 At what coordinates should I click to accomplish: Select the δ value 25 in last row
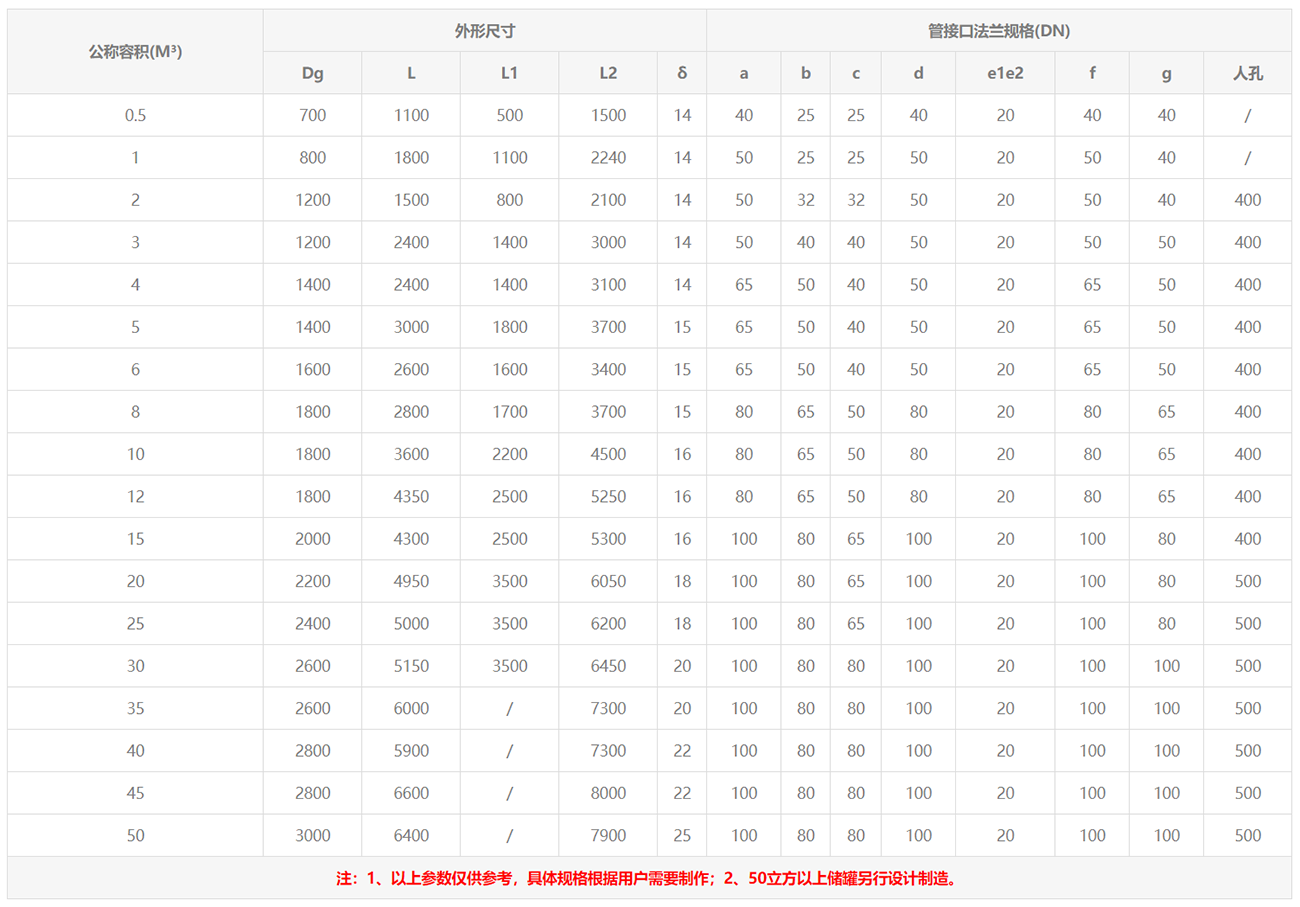(682, 835)
